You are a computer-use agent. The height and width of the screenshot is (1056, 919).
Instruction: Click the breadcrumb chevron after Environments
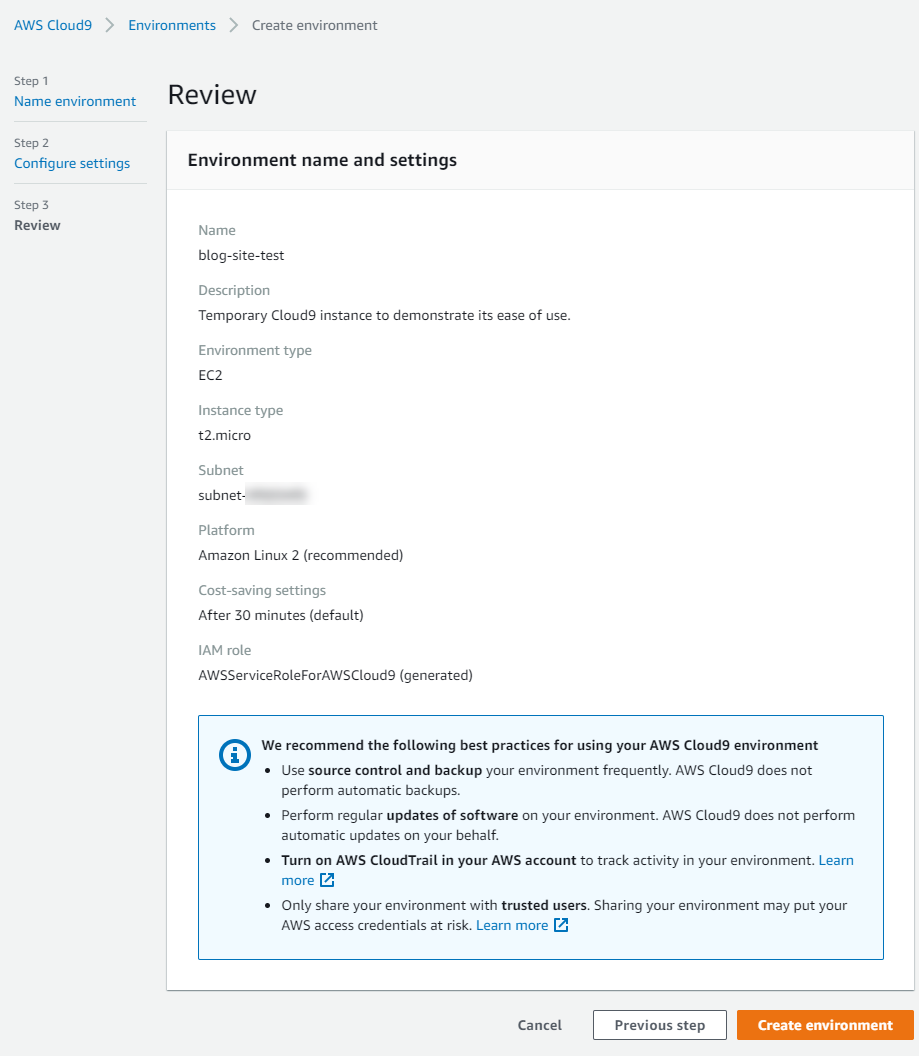(234, 25)
